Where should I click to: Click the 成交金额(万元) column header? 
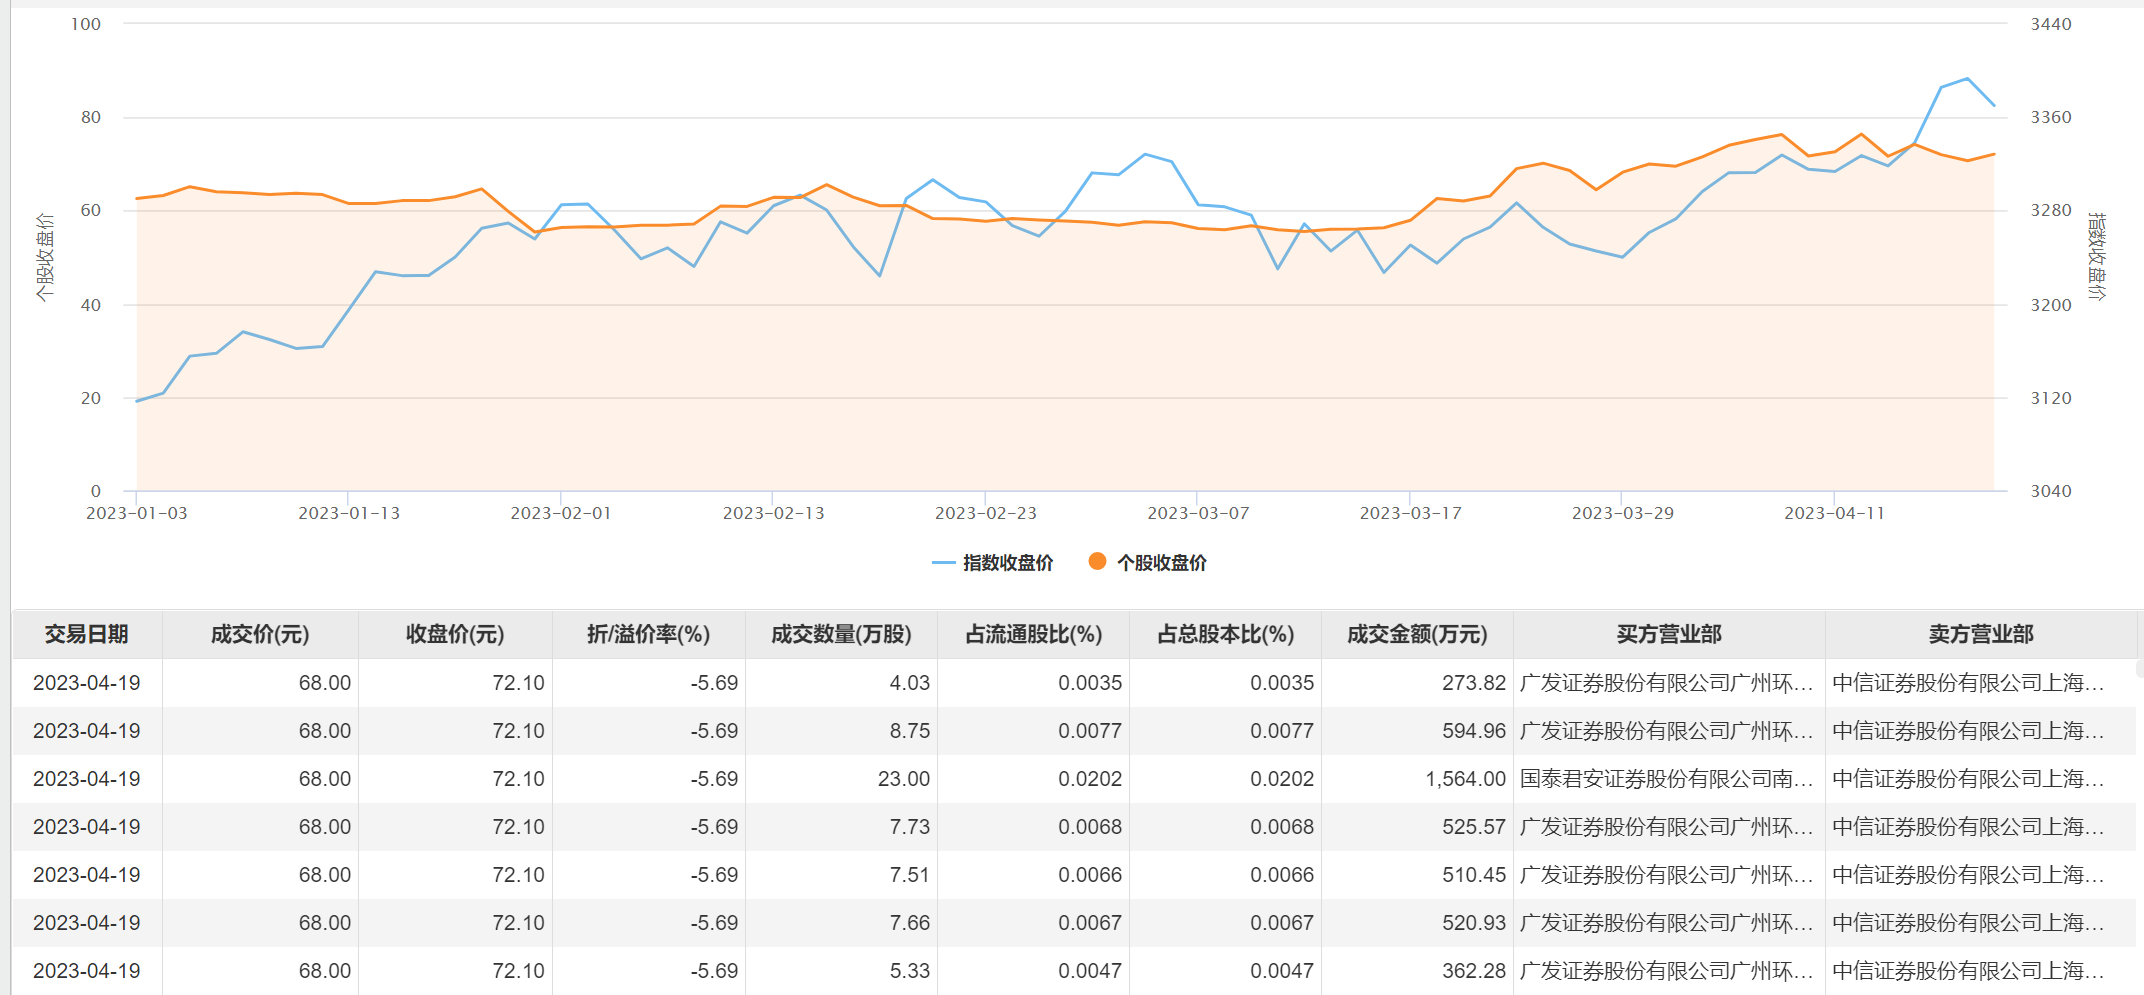coord(1417,635)
